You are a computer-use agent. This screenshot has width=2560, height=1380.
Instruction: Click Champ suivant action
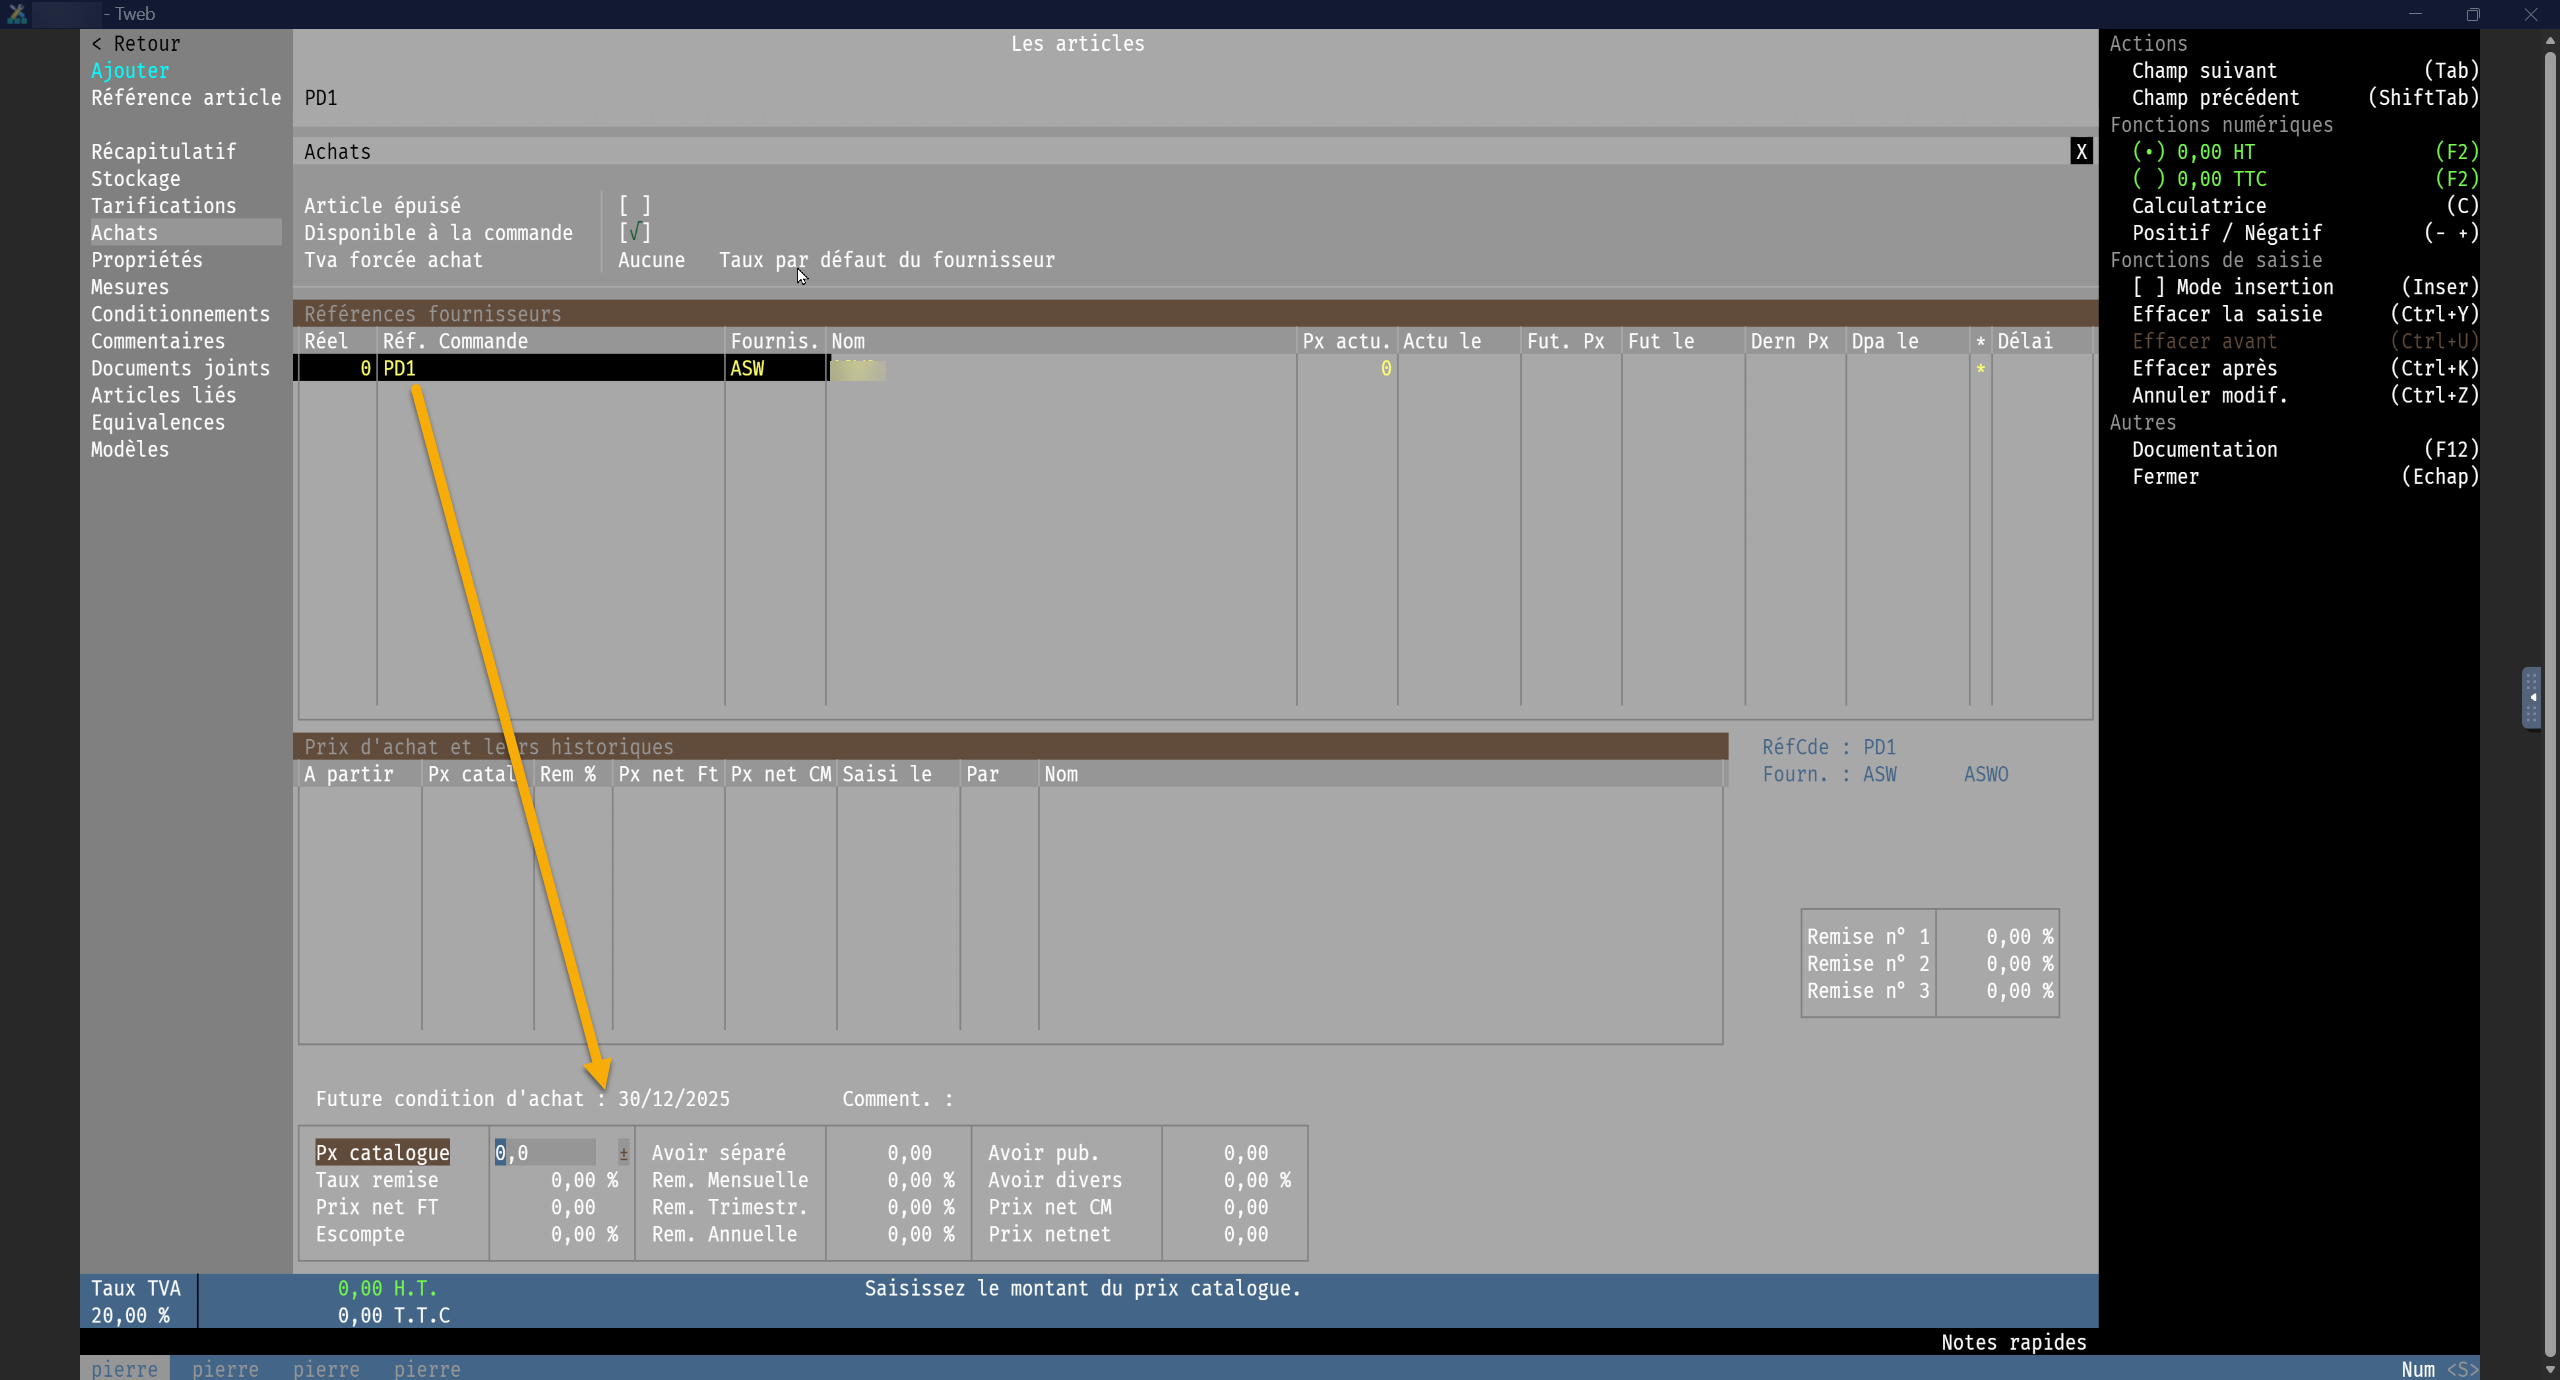tap(2305, 71)
